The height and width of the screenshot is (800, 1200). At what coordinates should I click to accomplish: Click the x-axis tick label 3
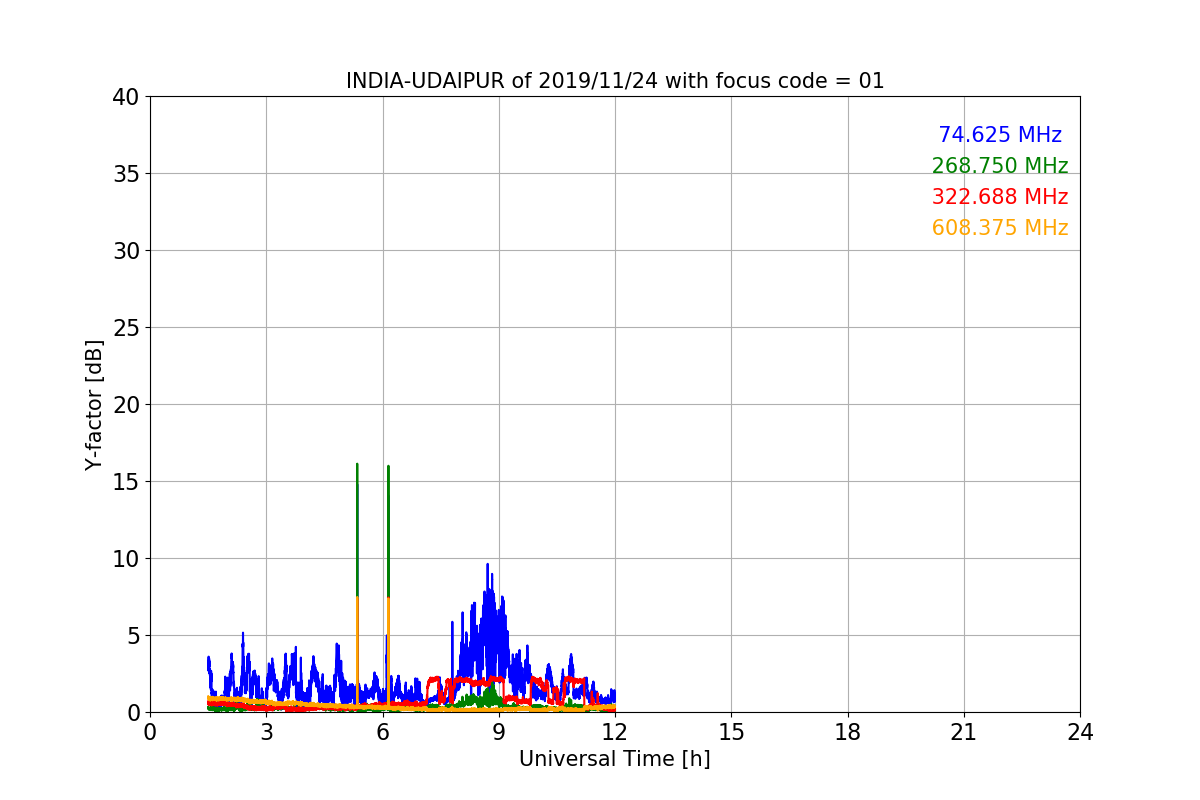pos(266,732)
